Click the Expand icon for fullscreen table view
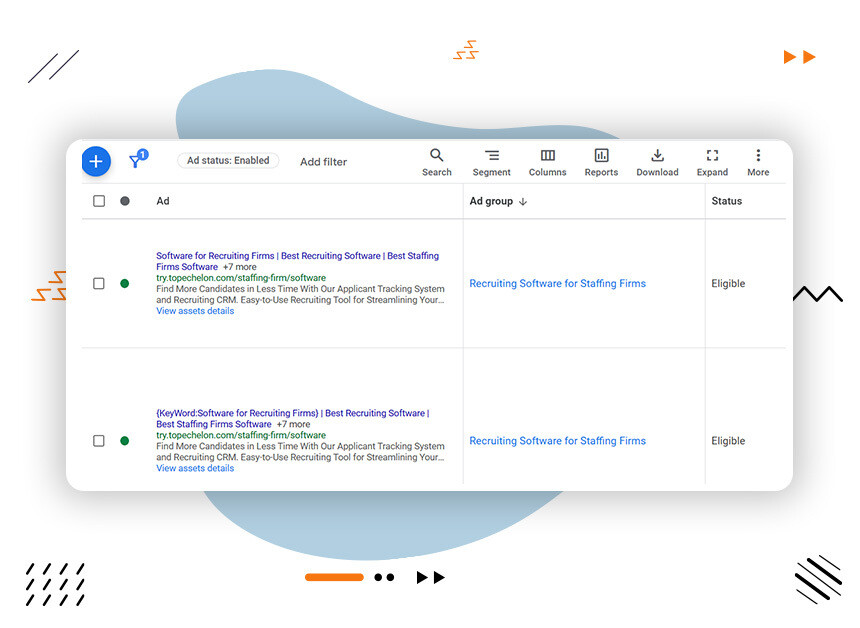The width and height of the screenshot is (860, 628). point(712,157)
